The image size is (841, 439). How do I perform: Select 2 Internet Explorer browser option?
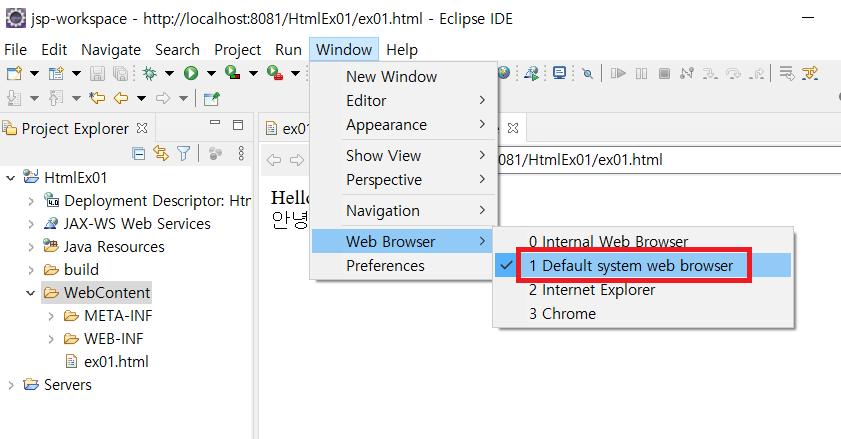point(643,290)
